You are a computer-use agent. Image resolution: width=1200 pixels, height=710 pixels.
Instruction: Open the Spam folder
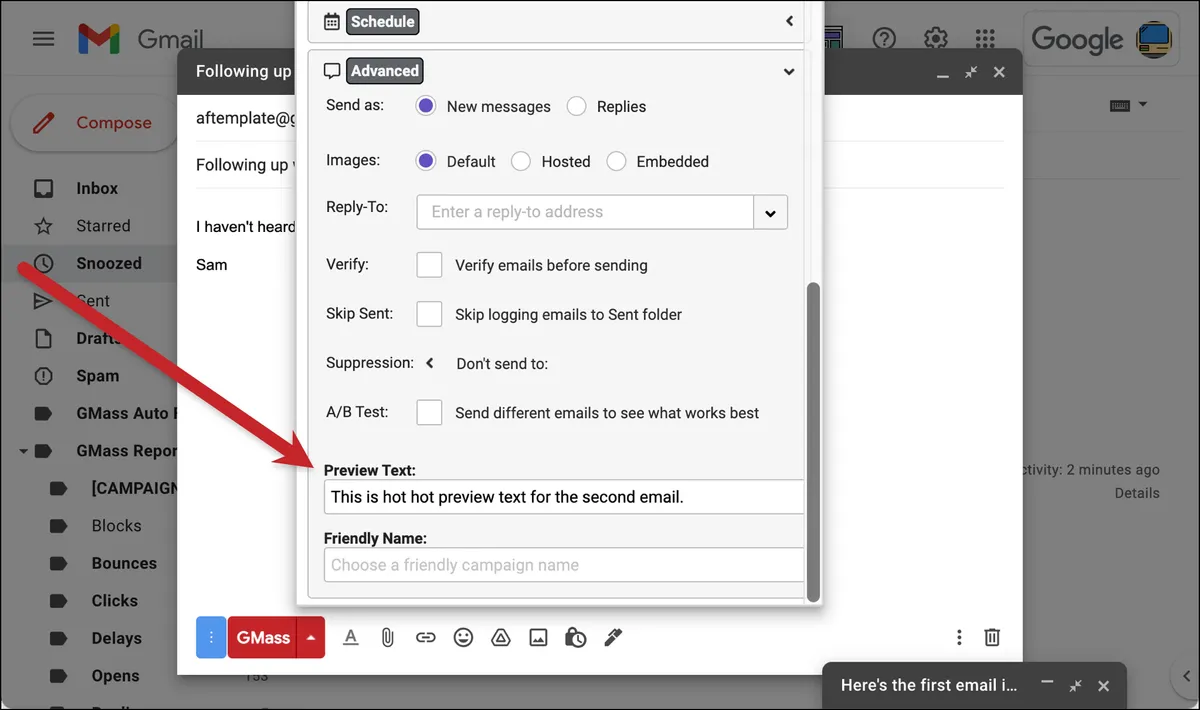pos(98,376)
